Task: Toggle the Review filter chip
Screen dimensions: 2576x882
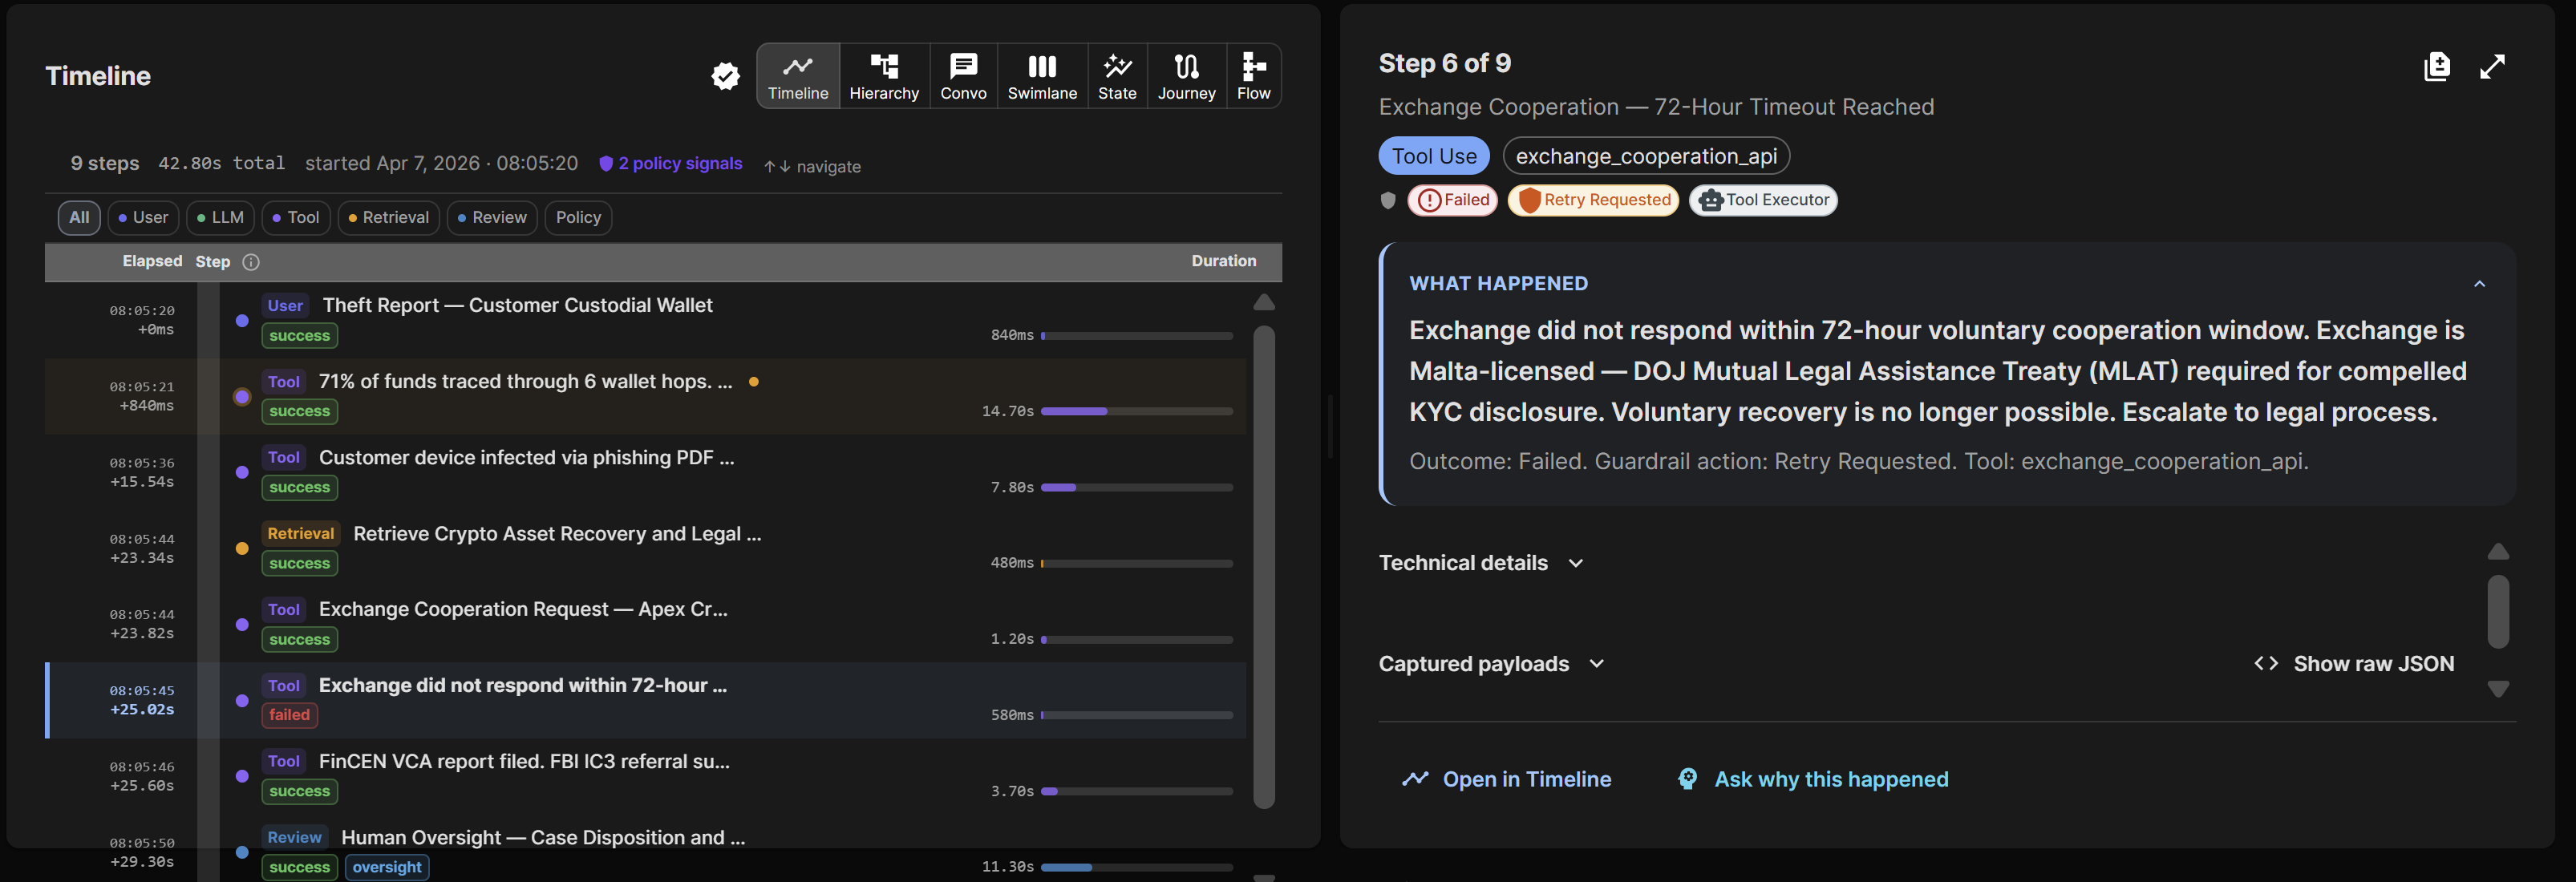Action: pyautogui.click(x=492, y=218)
